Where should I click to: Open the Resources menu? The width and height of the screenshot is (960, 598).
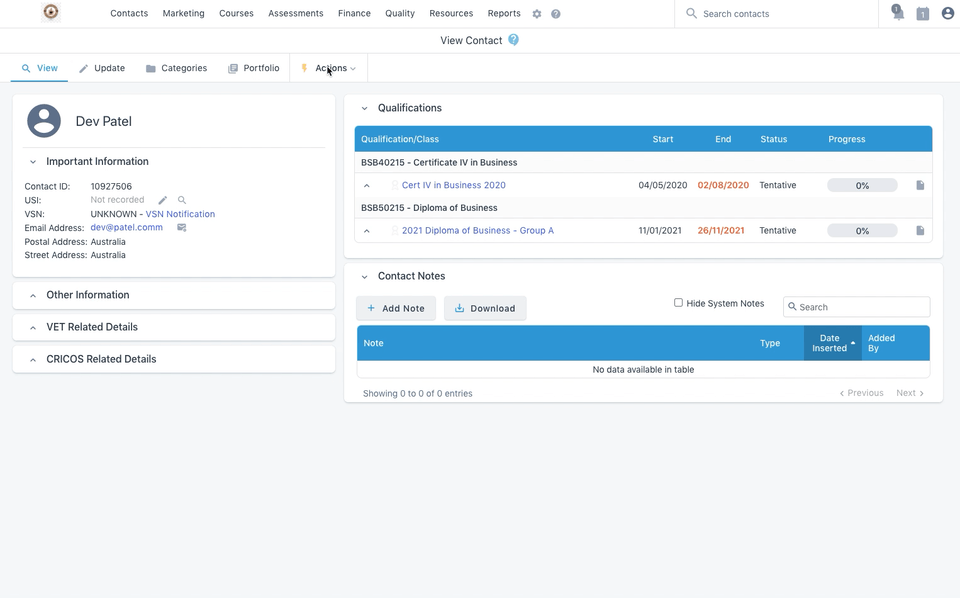click(451, 13)
